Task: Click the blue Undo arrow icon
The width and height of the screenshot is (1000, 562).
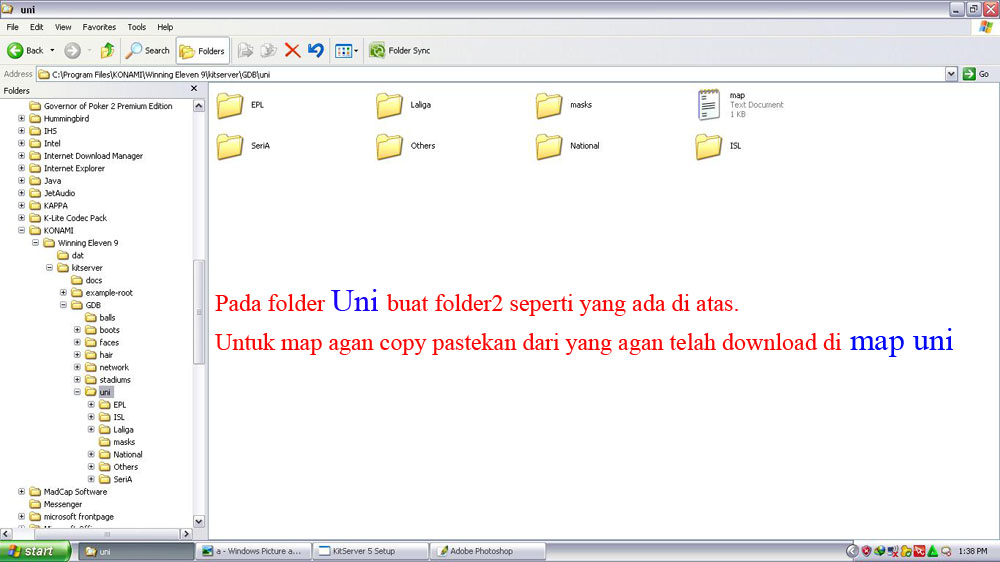Action: pos(316,50)
